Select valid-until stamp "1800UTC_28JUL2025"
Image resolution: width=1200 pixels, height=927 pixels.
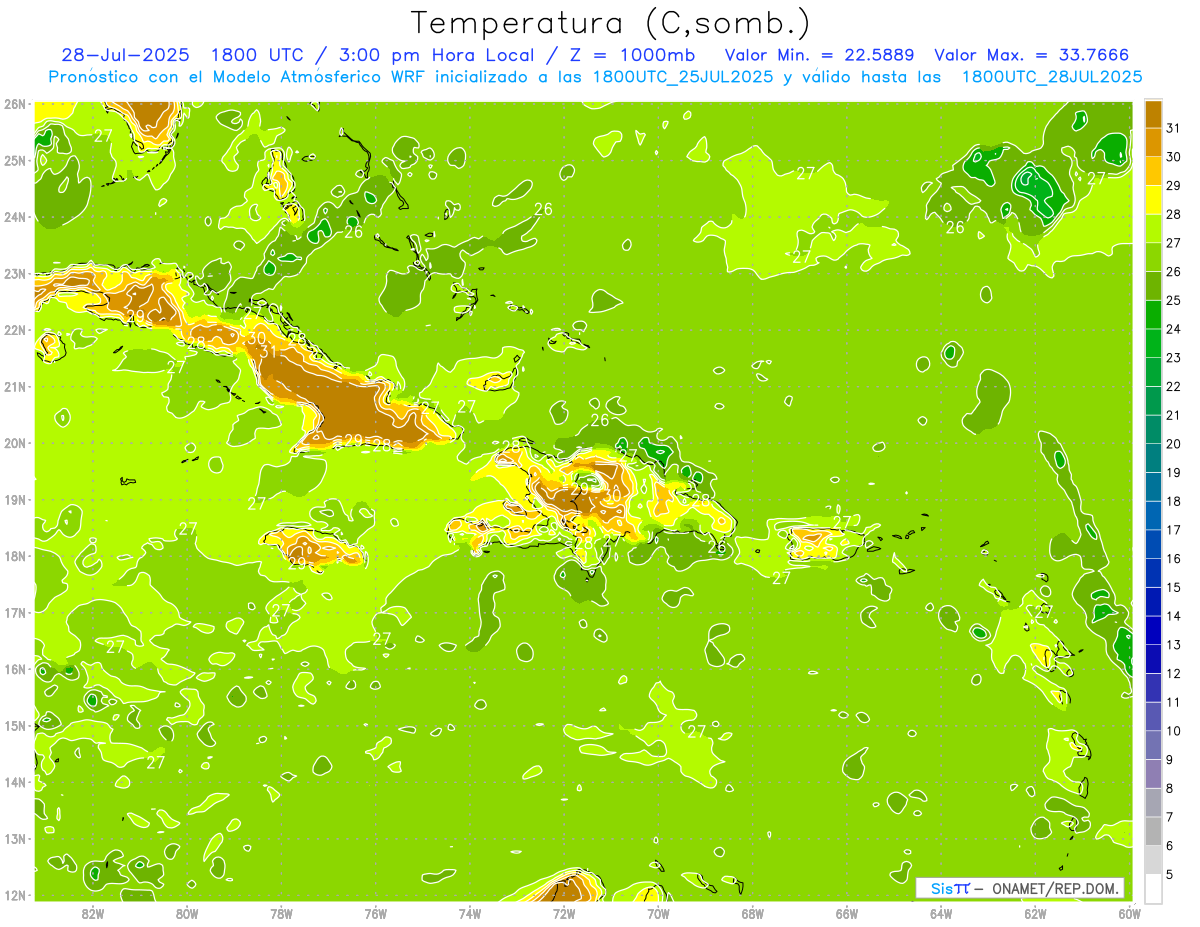[x=1052, y=77]
